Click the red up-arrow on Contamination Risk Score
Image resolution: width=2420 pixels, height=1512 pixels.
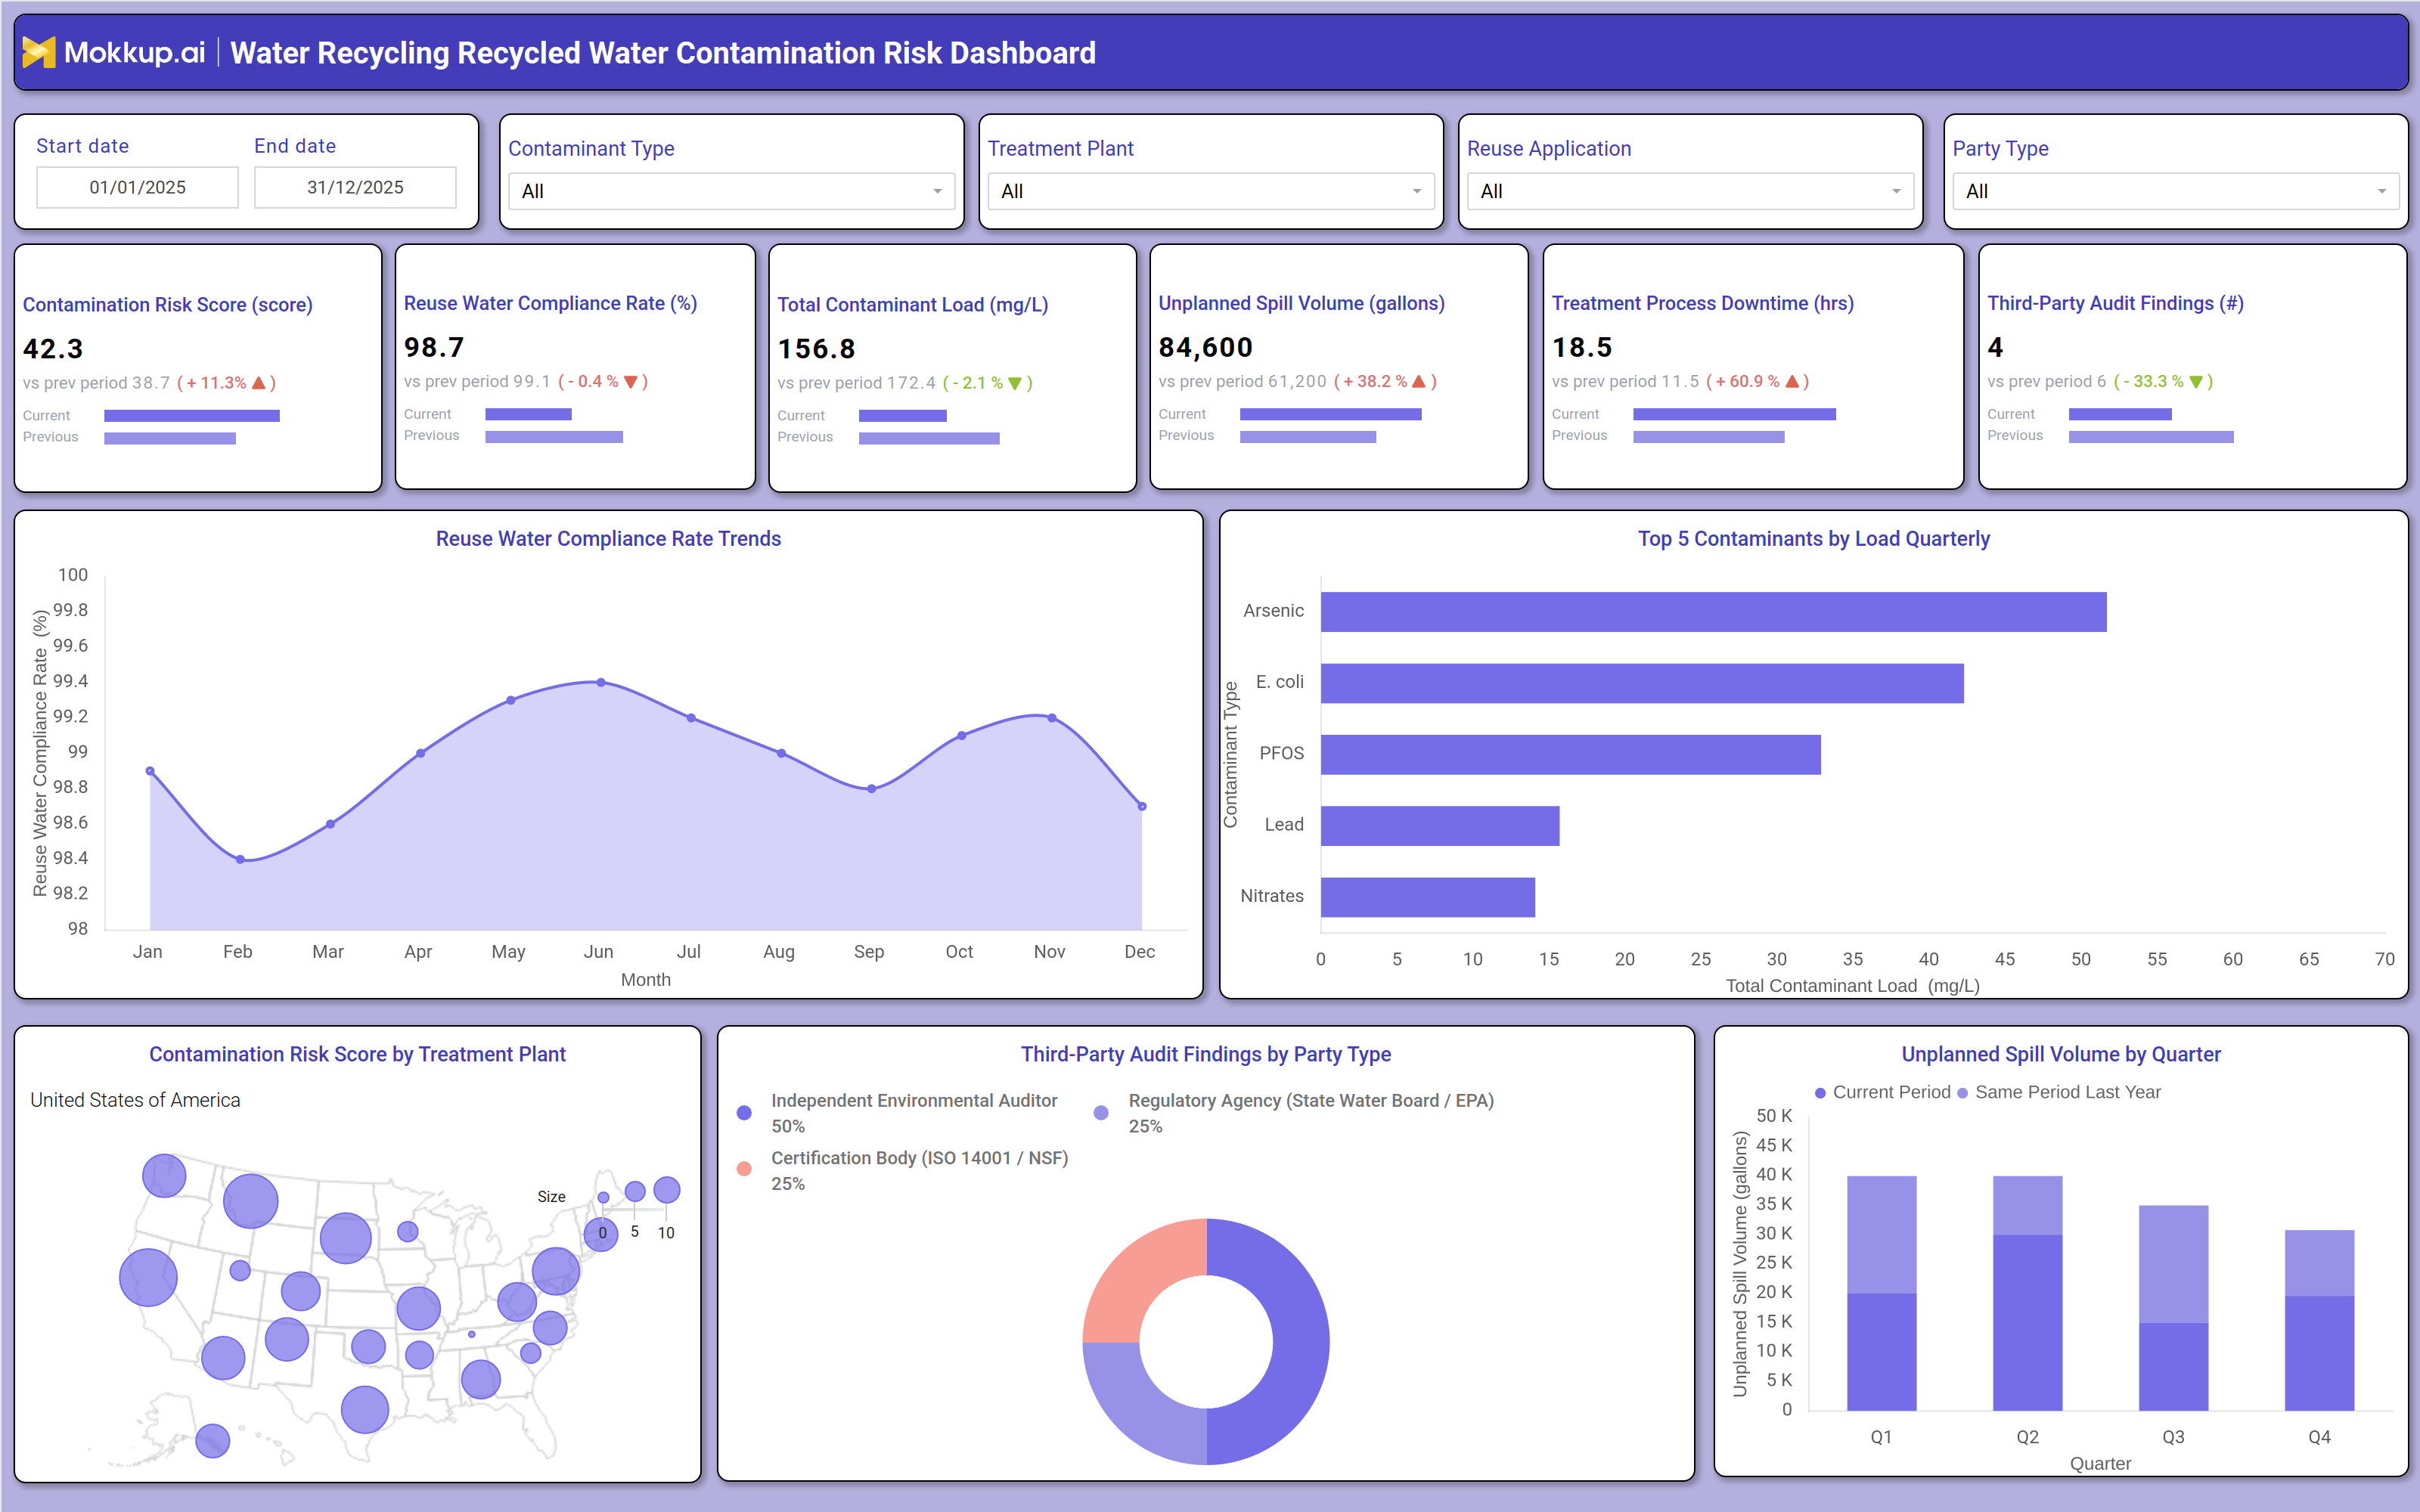click(x=259, y=383)
